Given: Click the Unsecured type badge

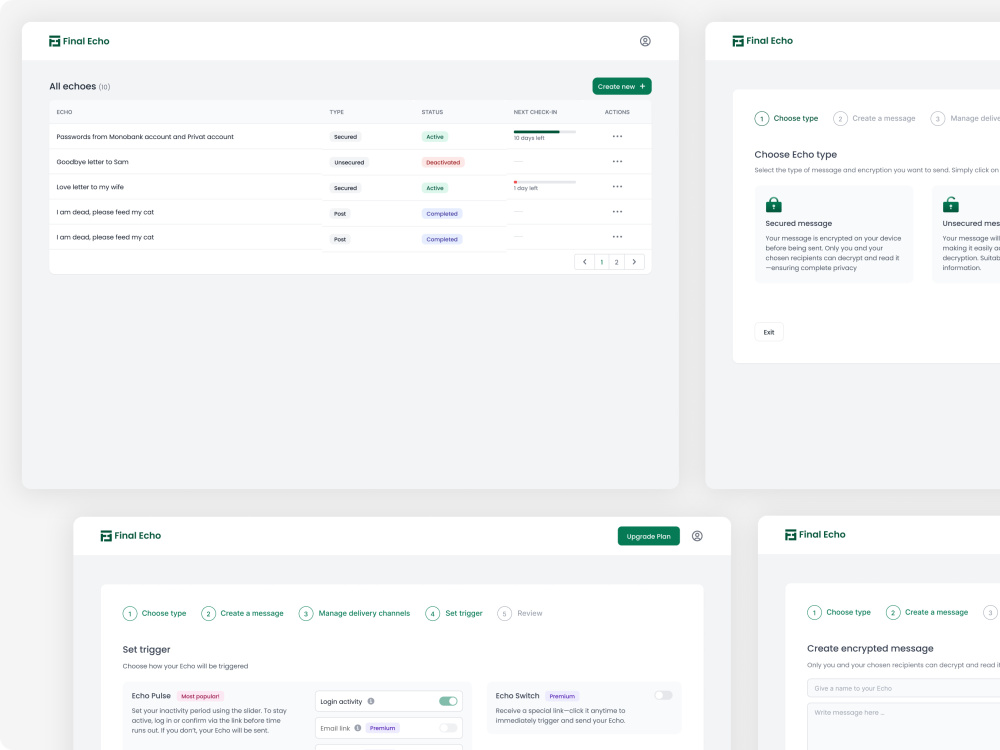Looking at the screenshot, I should (349, 163).
